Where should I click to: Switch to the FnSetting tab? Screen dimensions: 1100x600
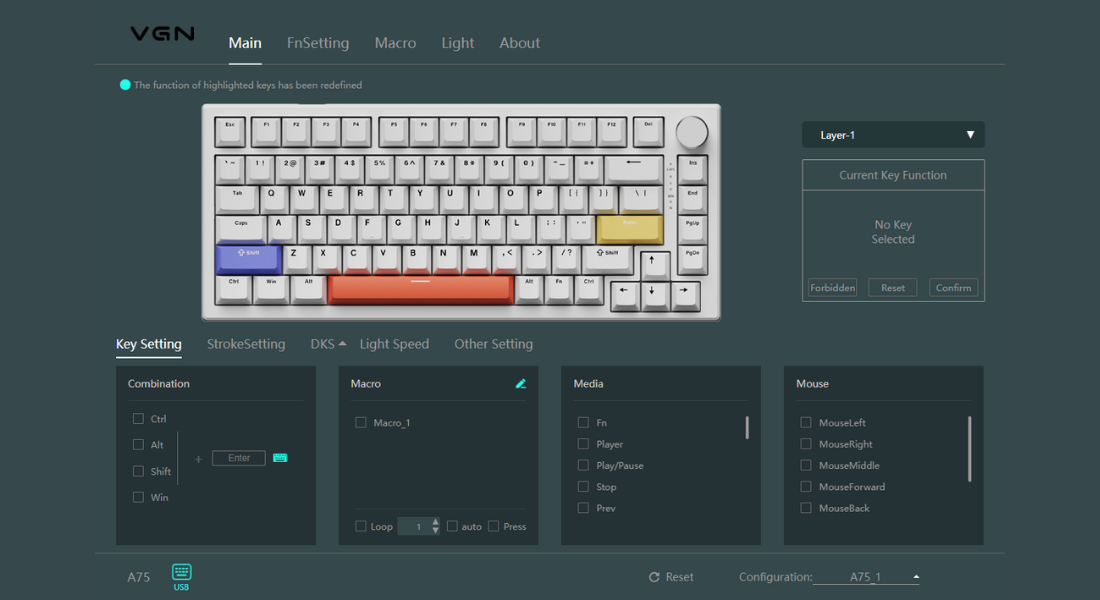point(318,42)
